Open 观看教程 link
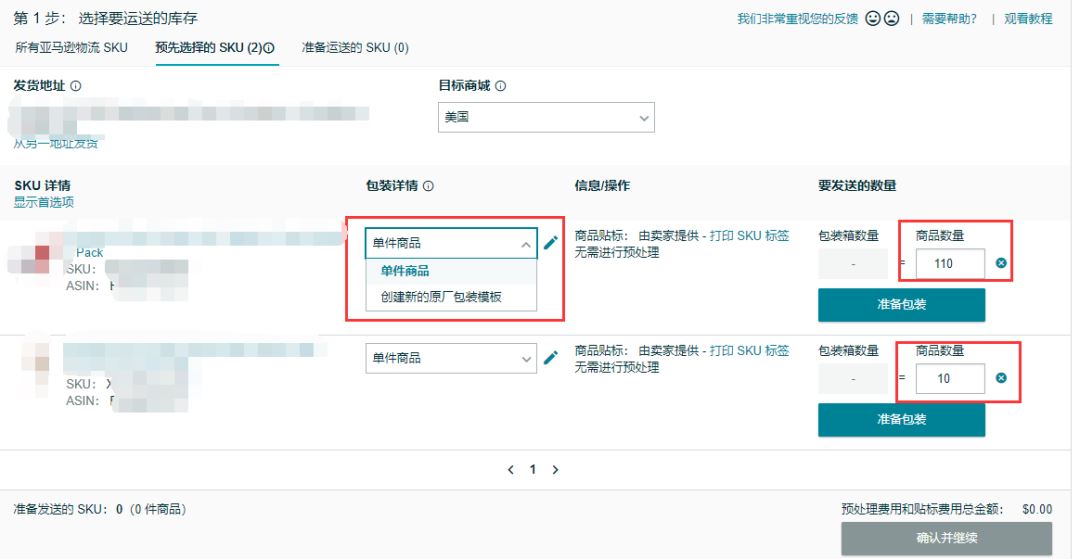This screenshot has height=559, width=1080. point(1028,19)
